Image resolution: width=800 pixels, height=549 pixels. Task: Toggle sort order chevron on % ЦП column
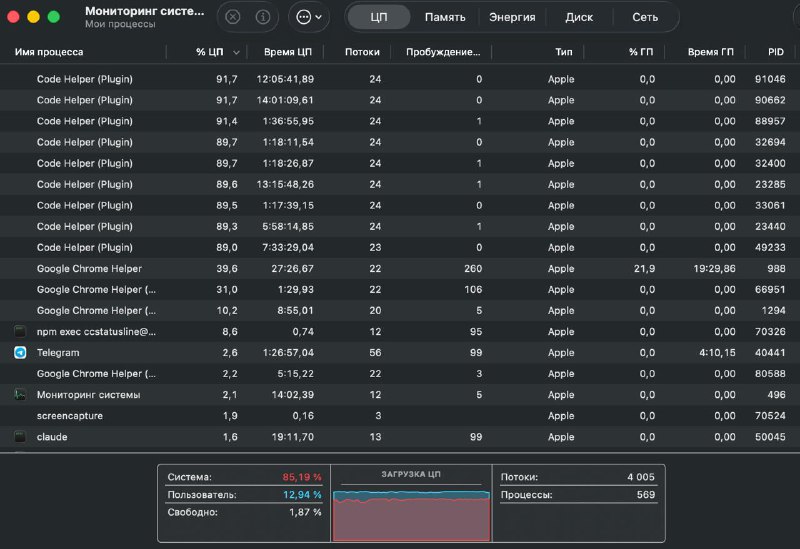pyautogui.click(x=236, y=52)
